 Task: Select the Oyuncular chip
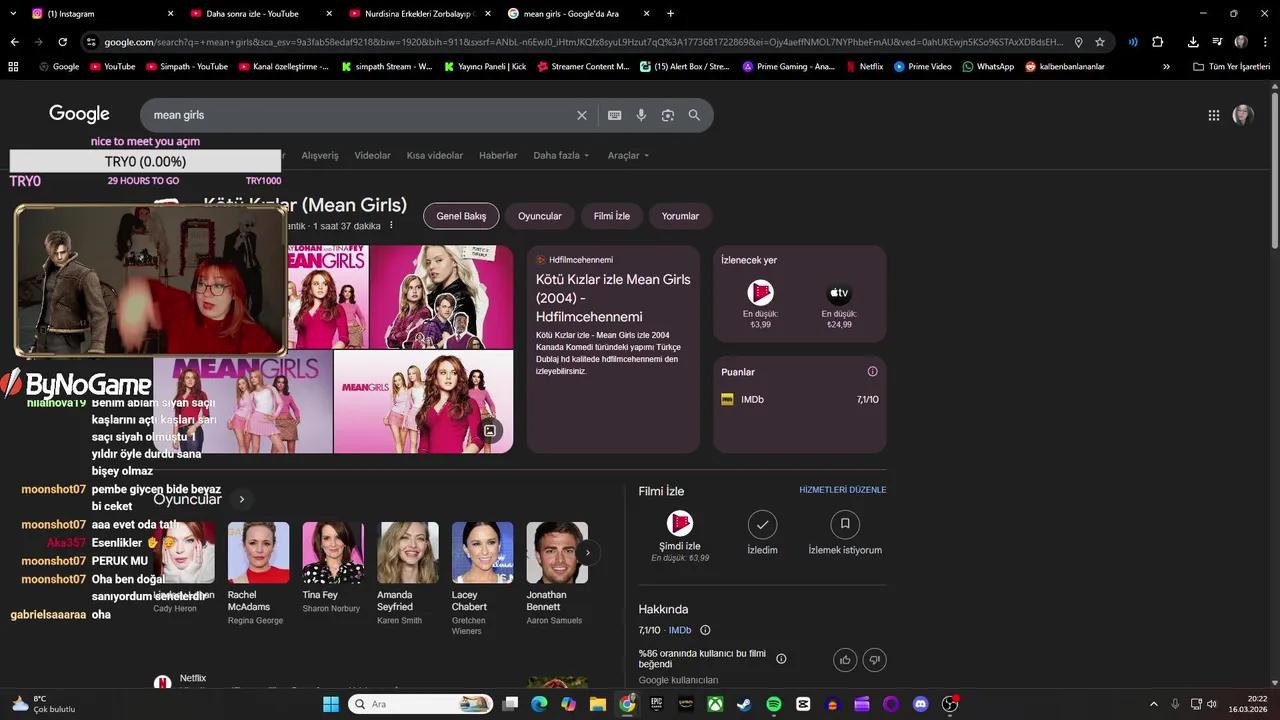tap(540, 216)
